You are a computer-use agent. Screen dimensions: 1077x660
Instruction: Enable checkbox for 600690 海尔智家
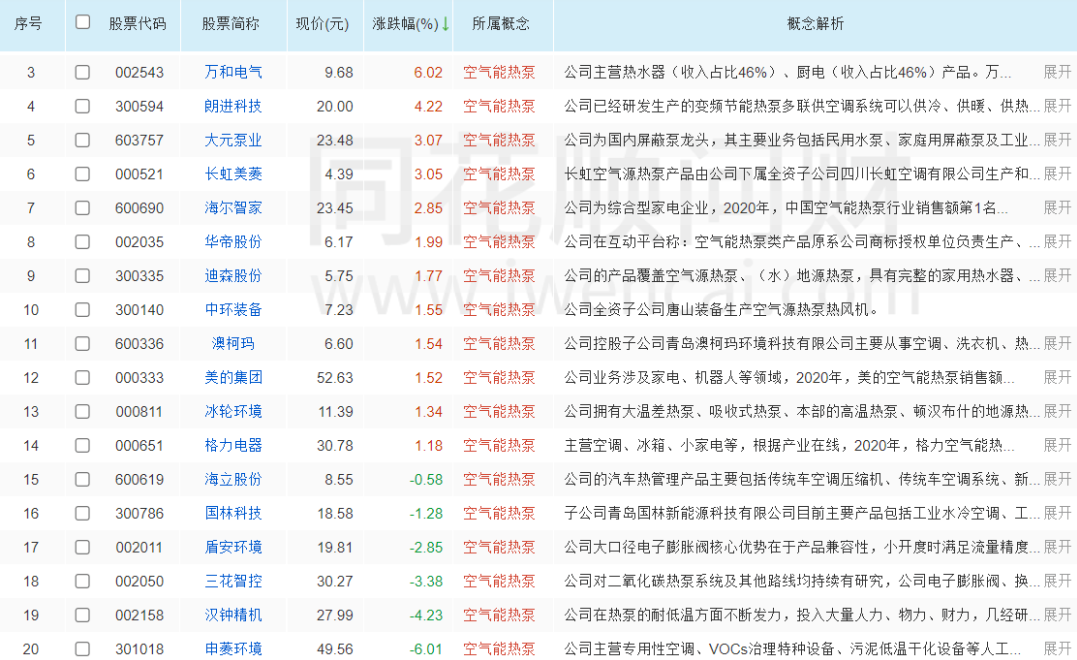[x=82, y=207]
